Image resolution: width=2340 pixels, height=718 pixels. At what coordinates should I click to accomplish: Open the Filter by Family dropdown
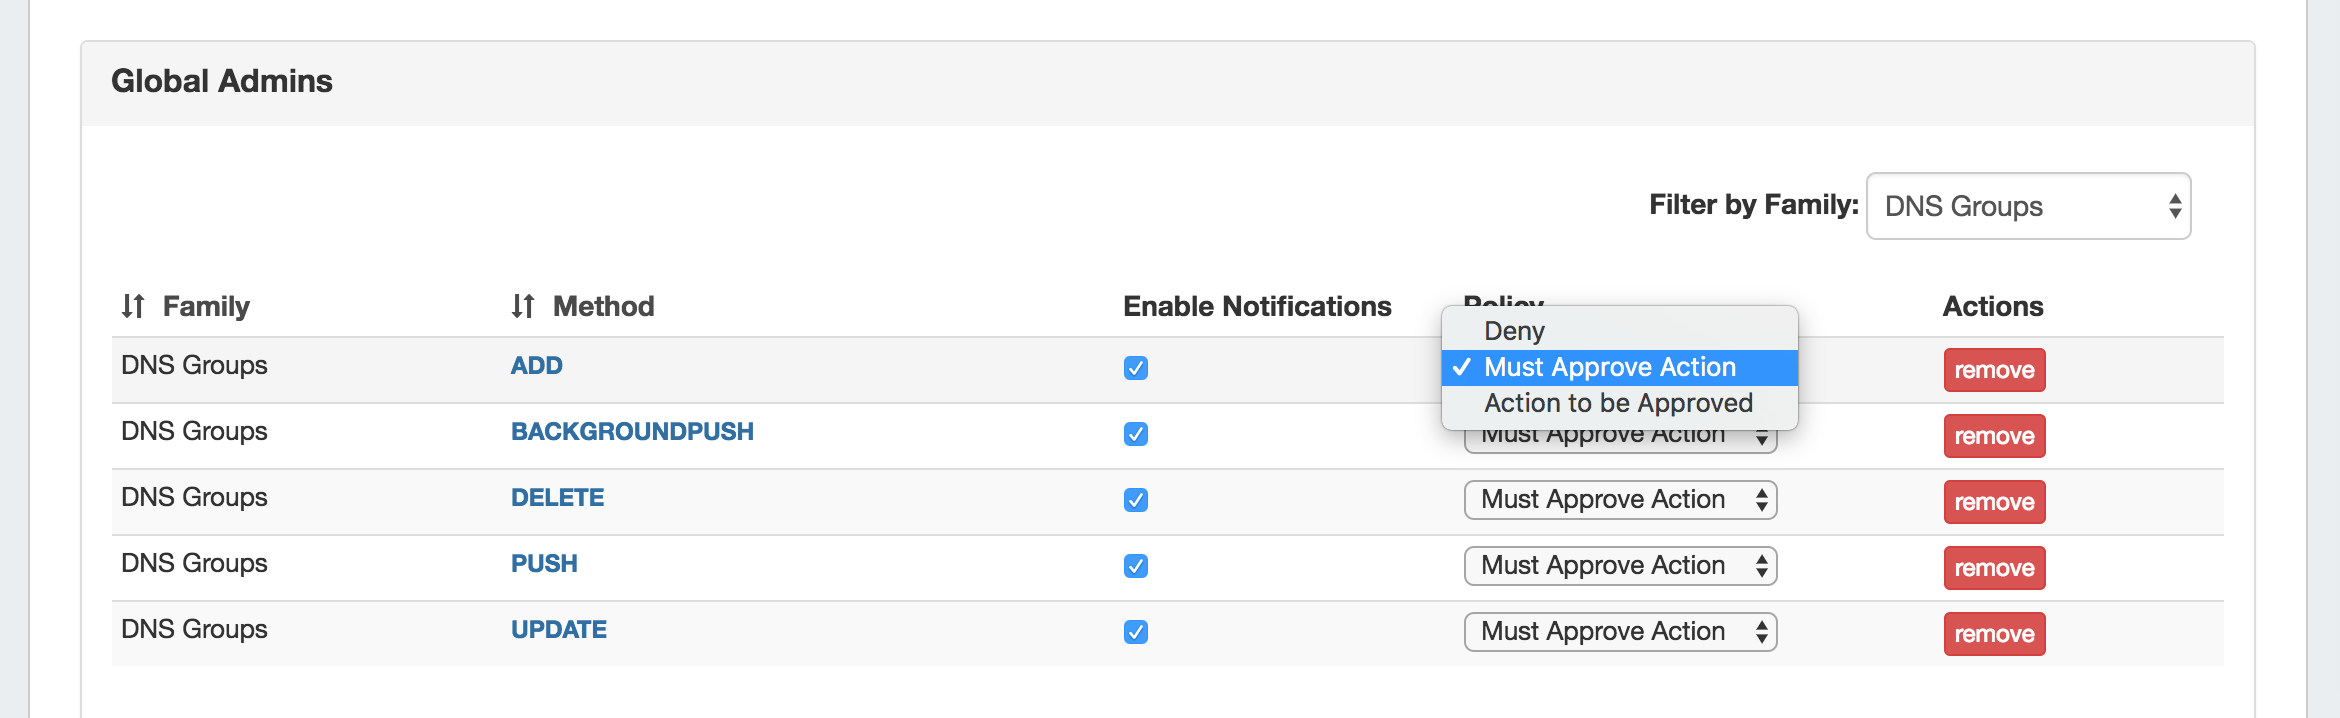point(2028,206)
